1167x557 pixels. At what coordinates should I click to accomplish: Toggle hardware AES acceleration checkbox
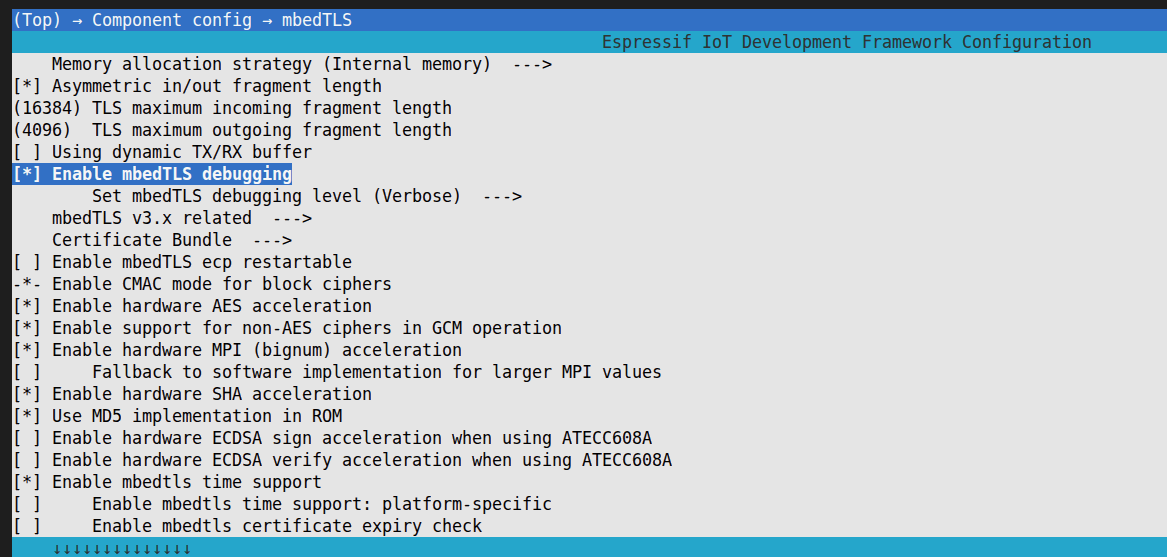pyautogui.click(x=27, y=306)
